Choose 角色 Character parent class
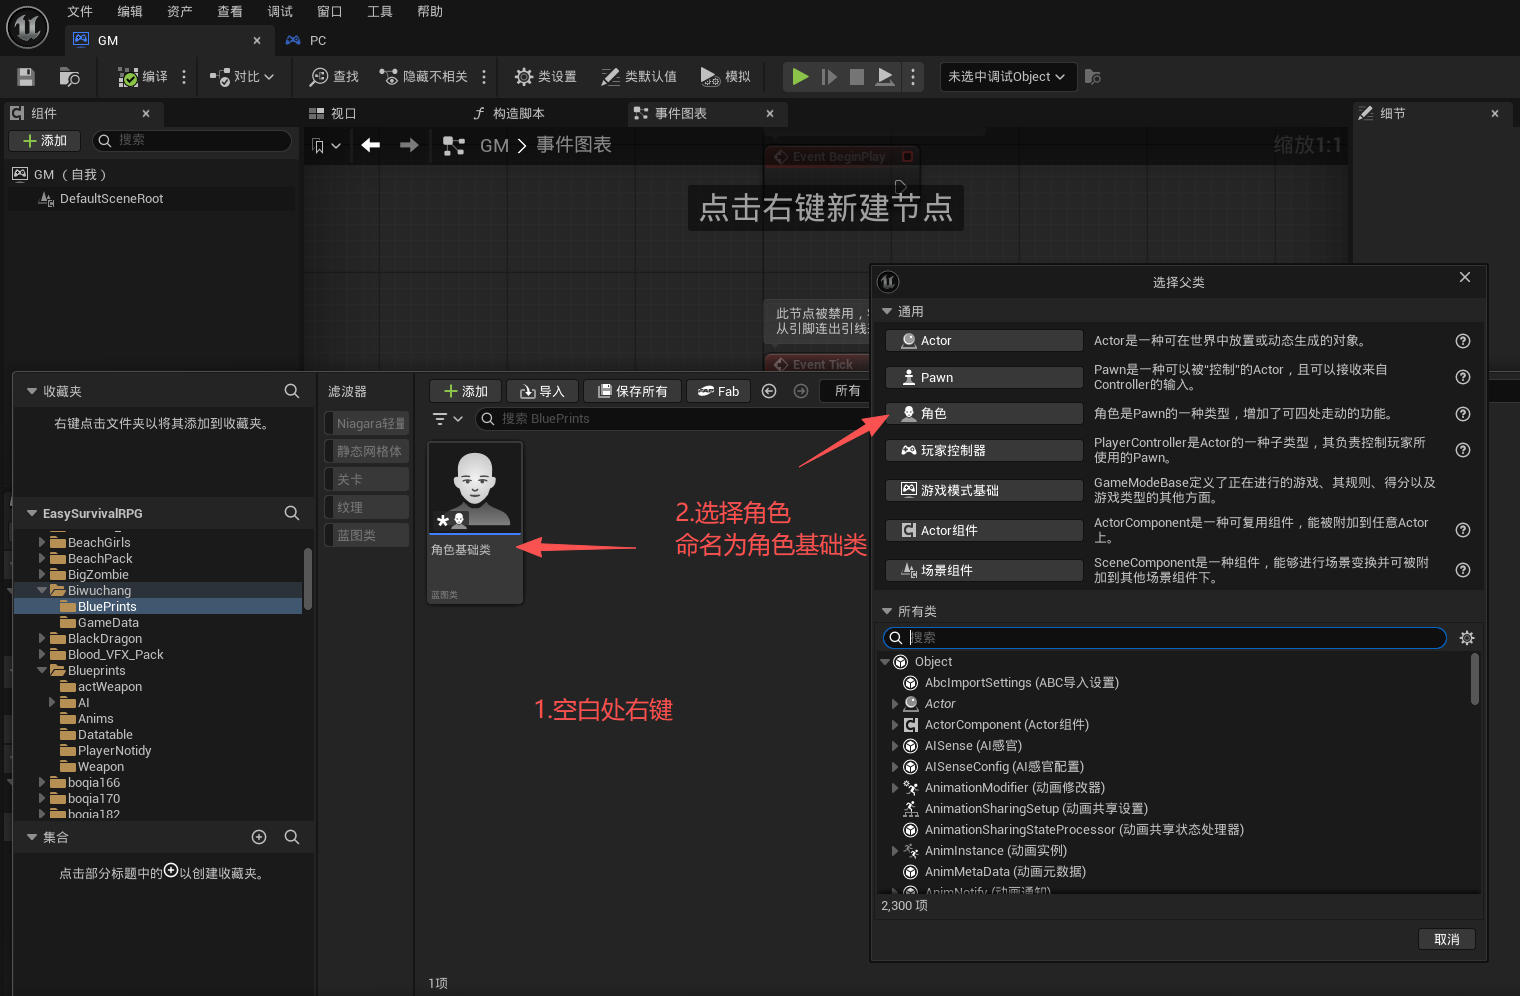The image size is (1520, 996). 984,414
